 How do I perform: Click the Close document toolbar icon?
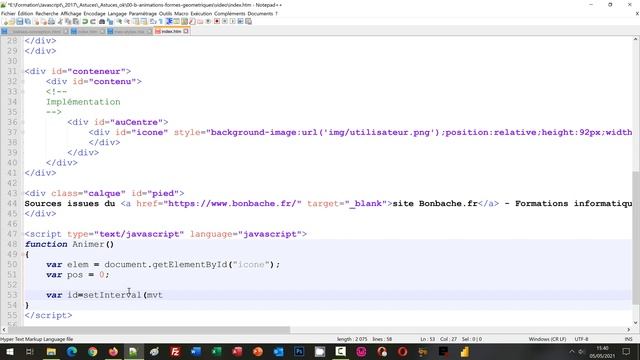point(36,21)
